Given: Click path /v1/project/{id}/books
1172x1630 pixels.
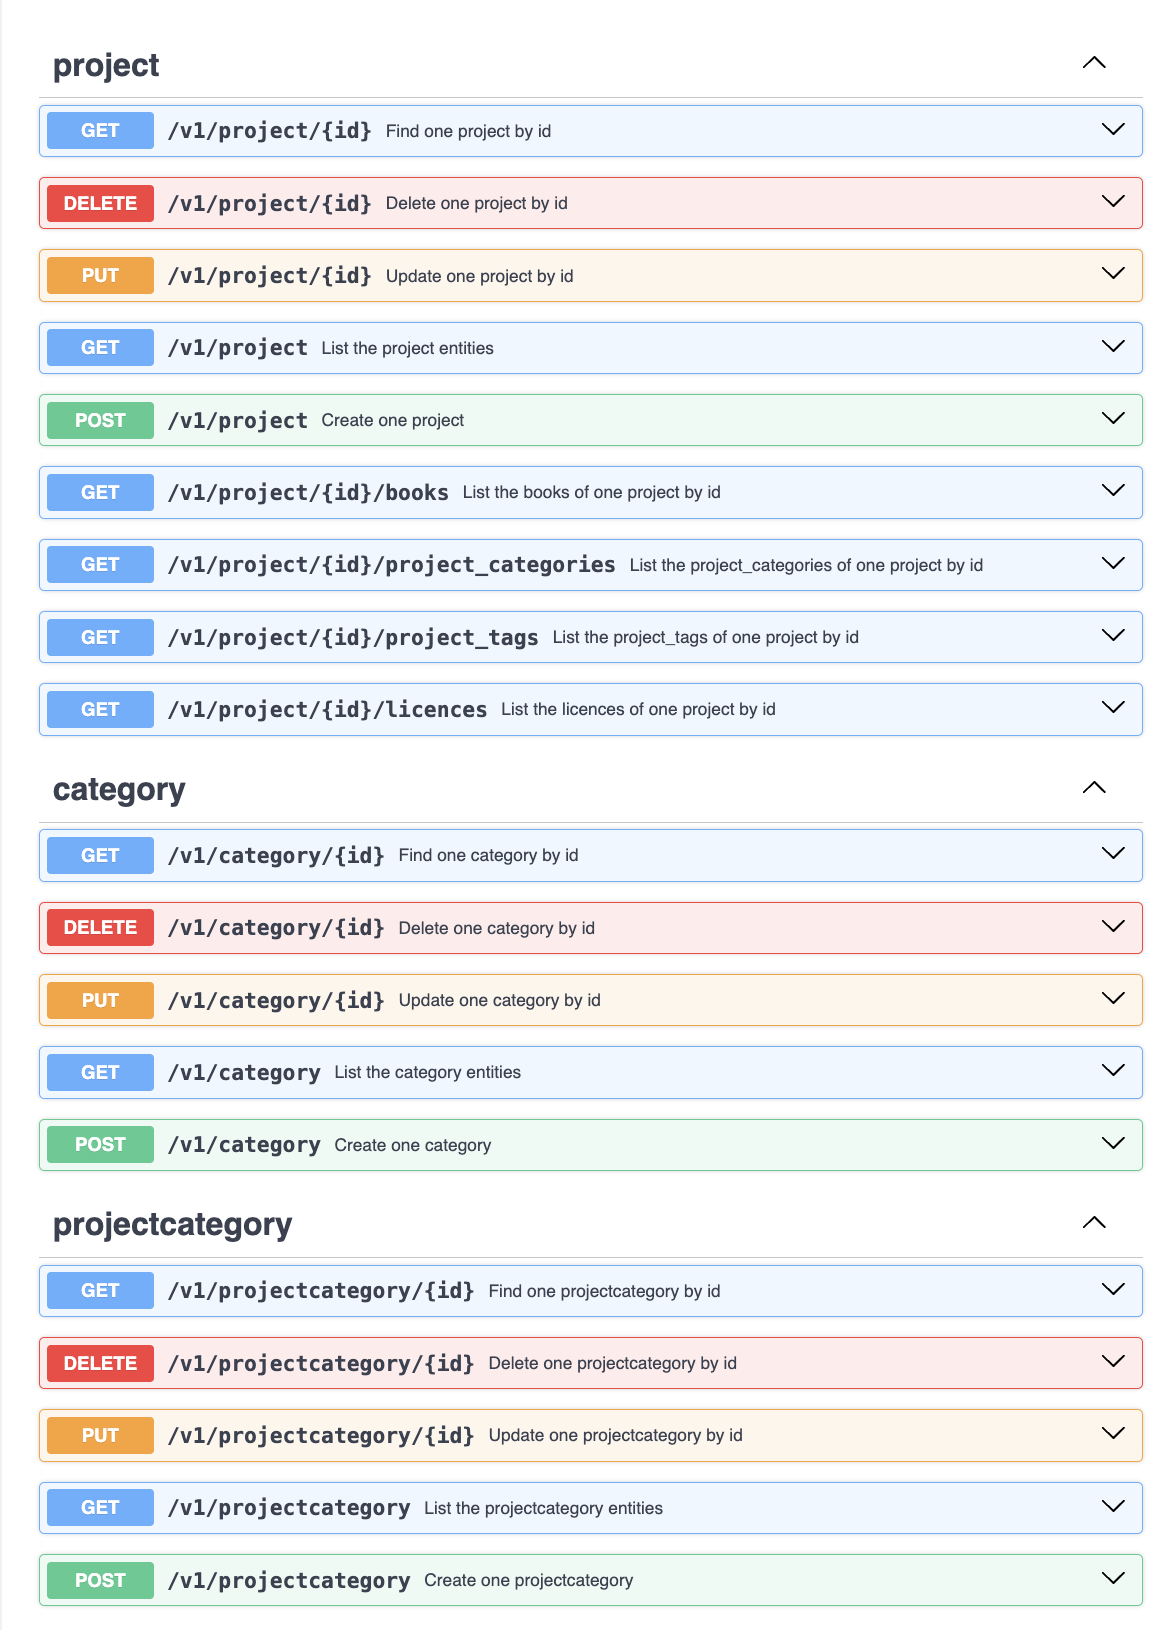Looking at the screenshot, I should 308,492.
